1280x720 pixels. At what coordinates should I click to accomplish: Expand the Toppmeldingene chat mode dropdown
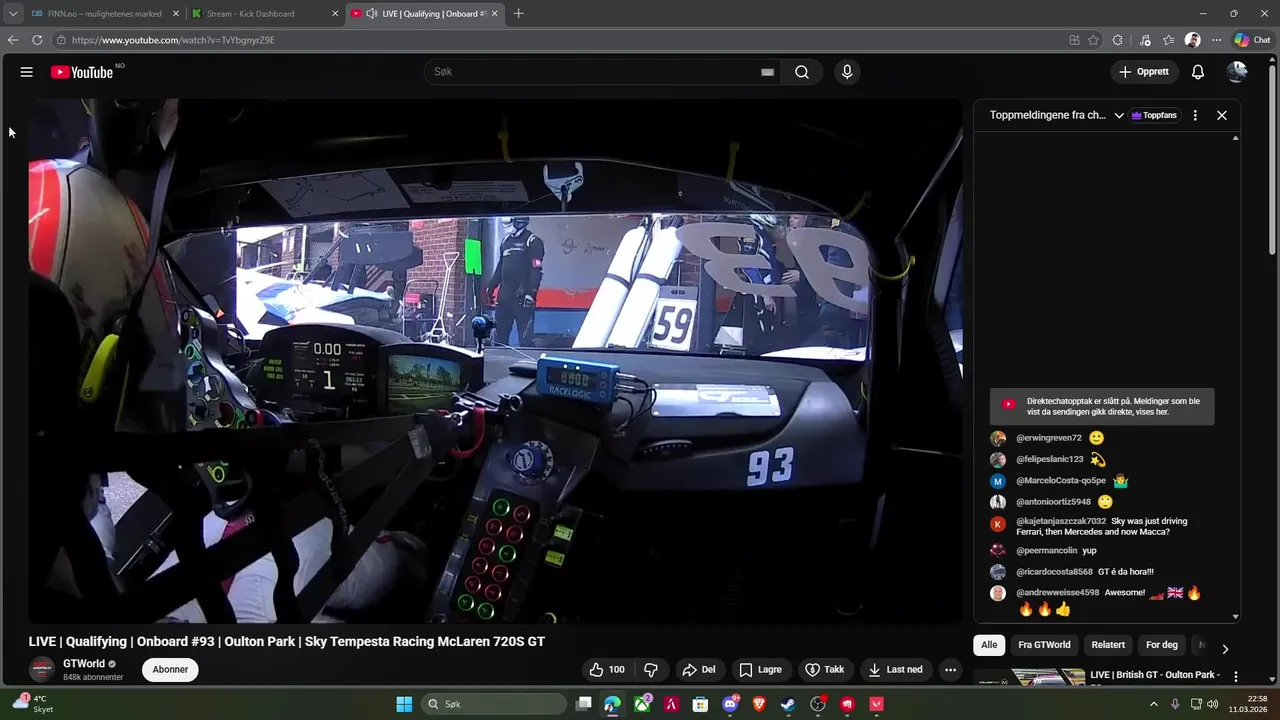(1119, 115)
